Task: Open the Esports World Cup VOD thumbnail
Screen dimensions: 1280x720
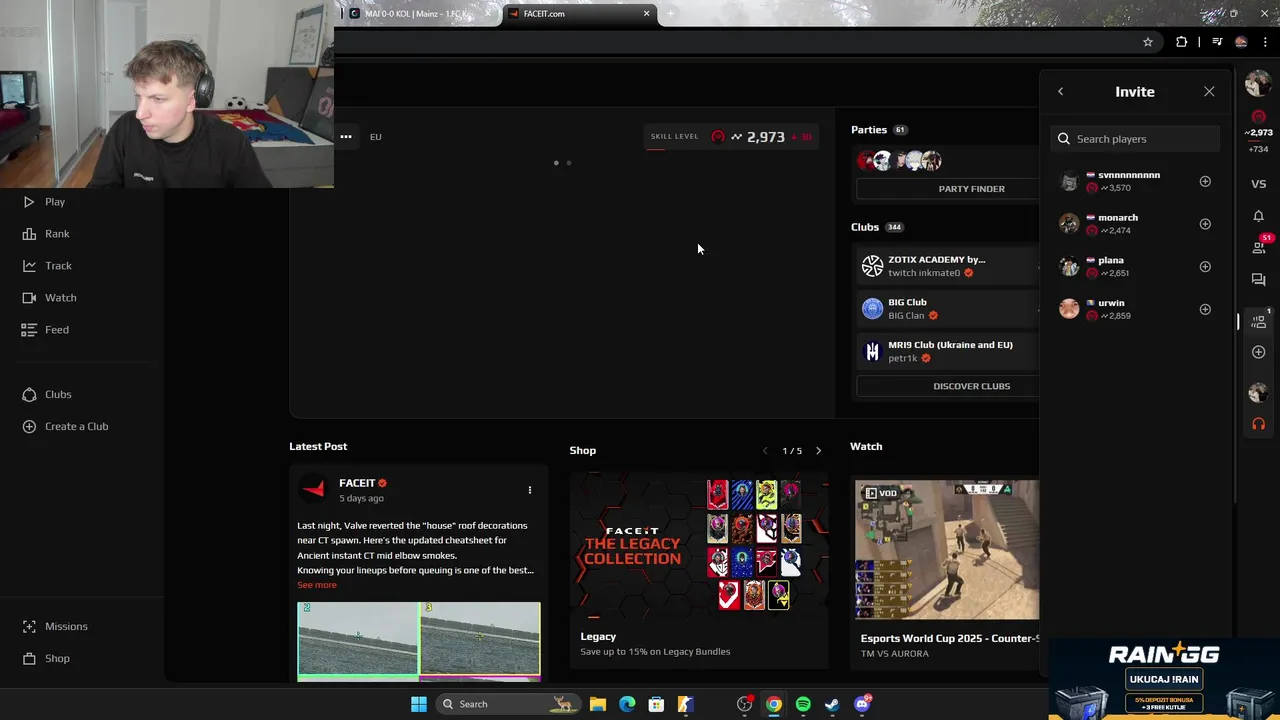Action: coord(947,550)
